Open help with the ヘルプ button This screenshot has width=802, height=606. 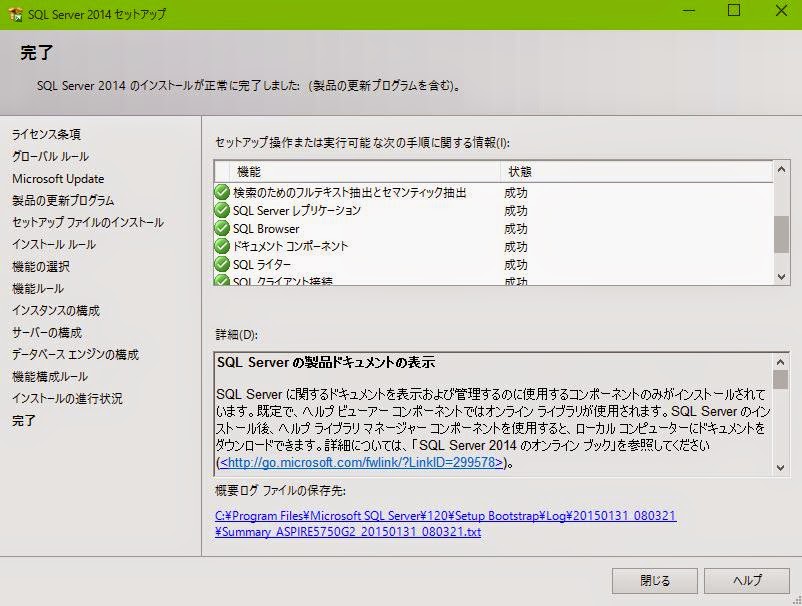747,580
